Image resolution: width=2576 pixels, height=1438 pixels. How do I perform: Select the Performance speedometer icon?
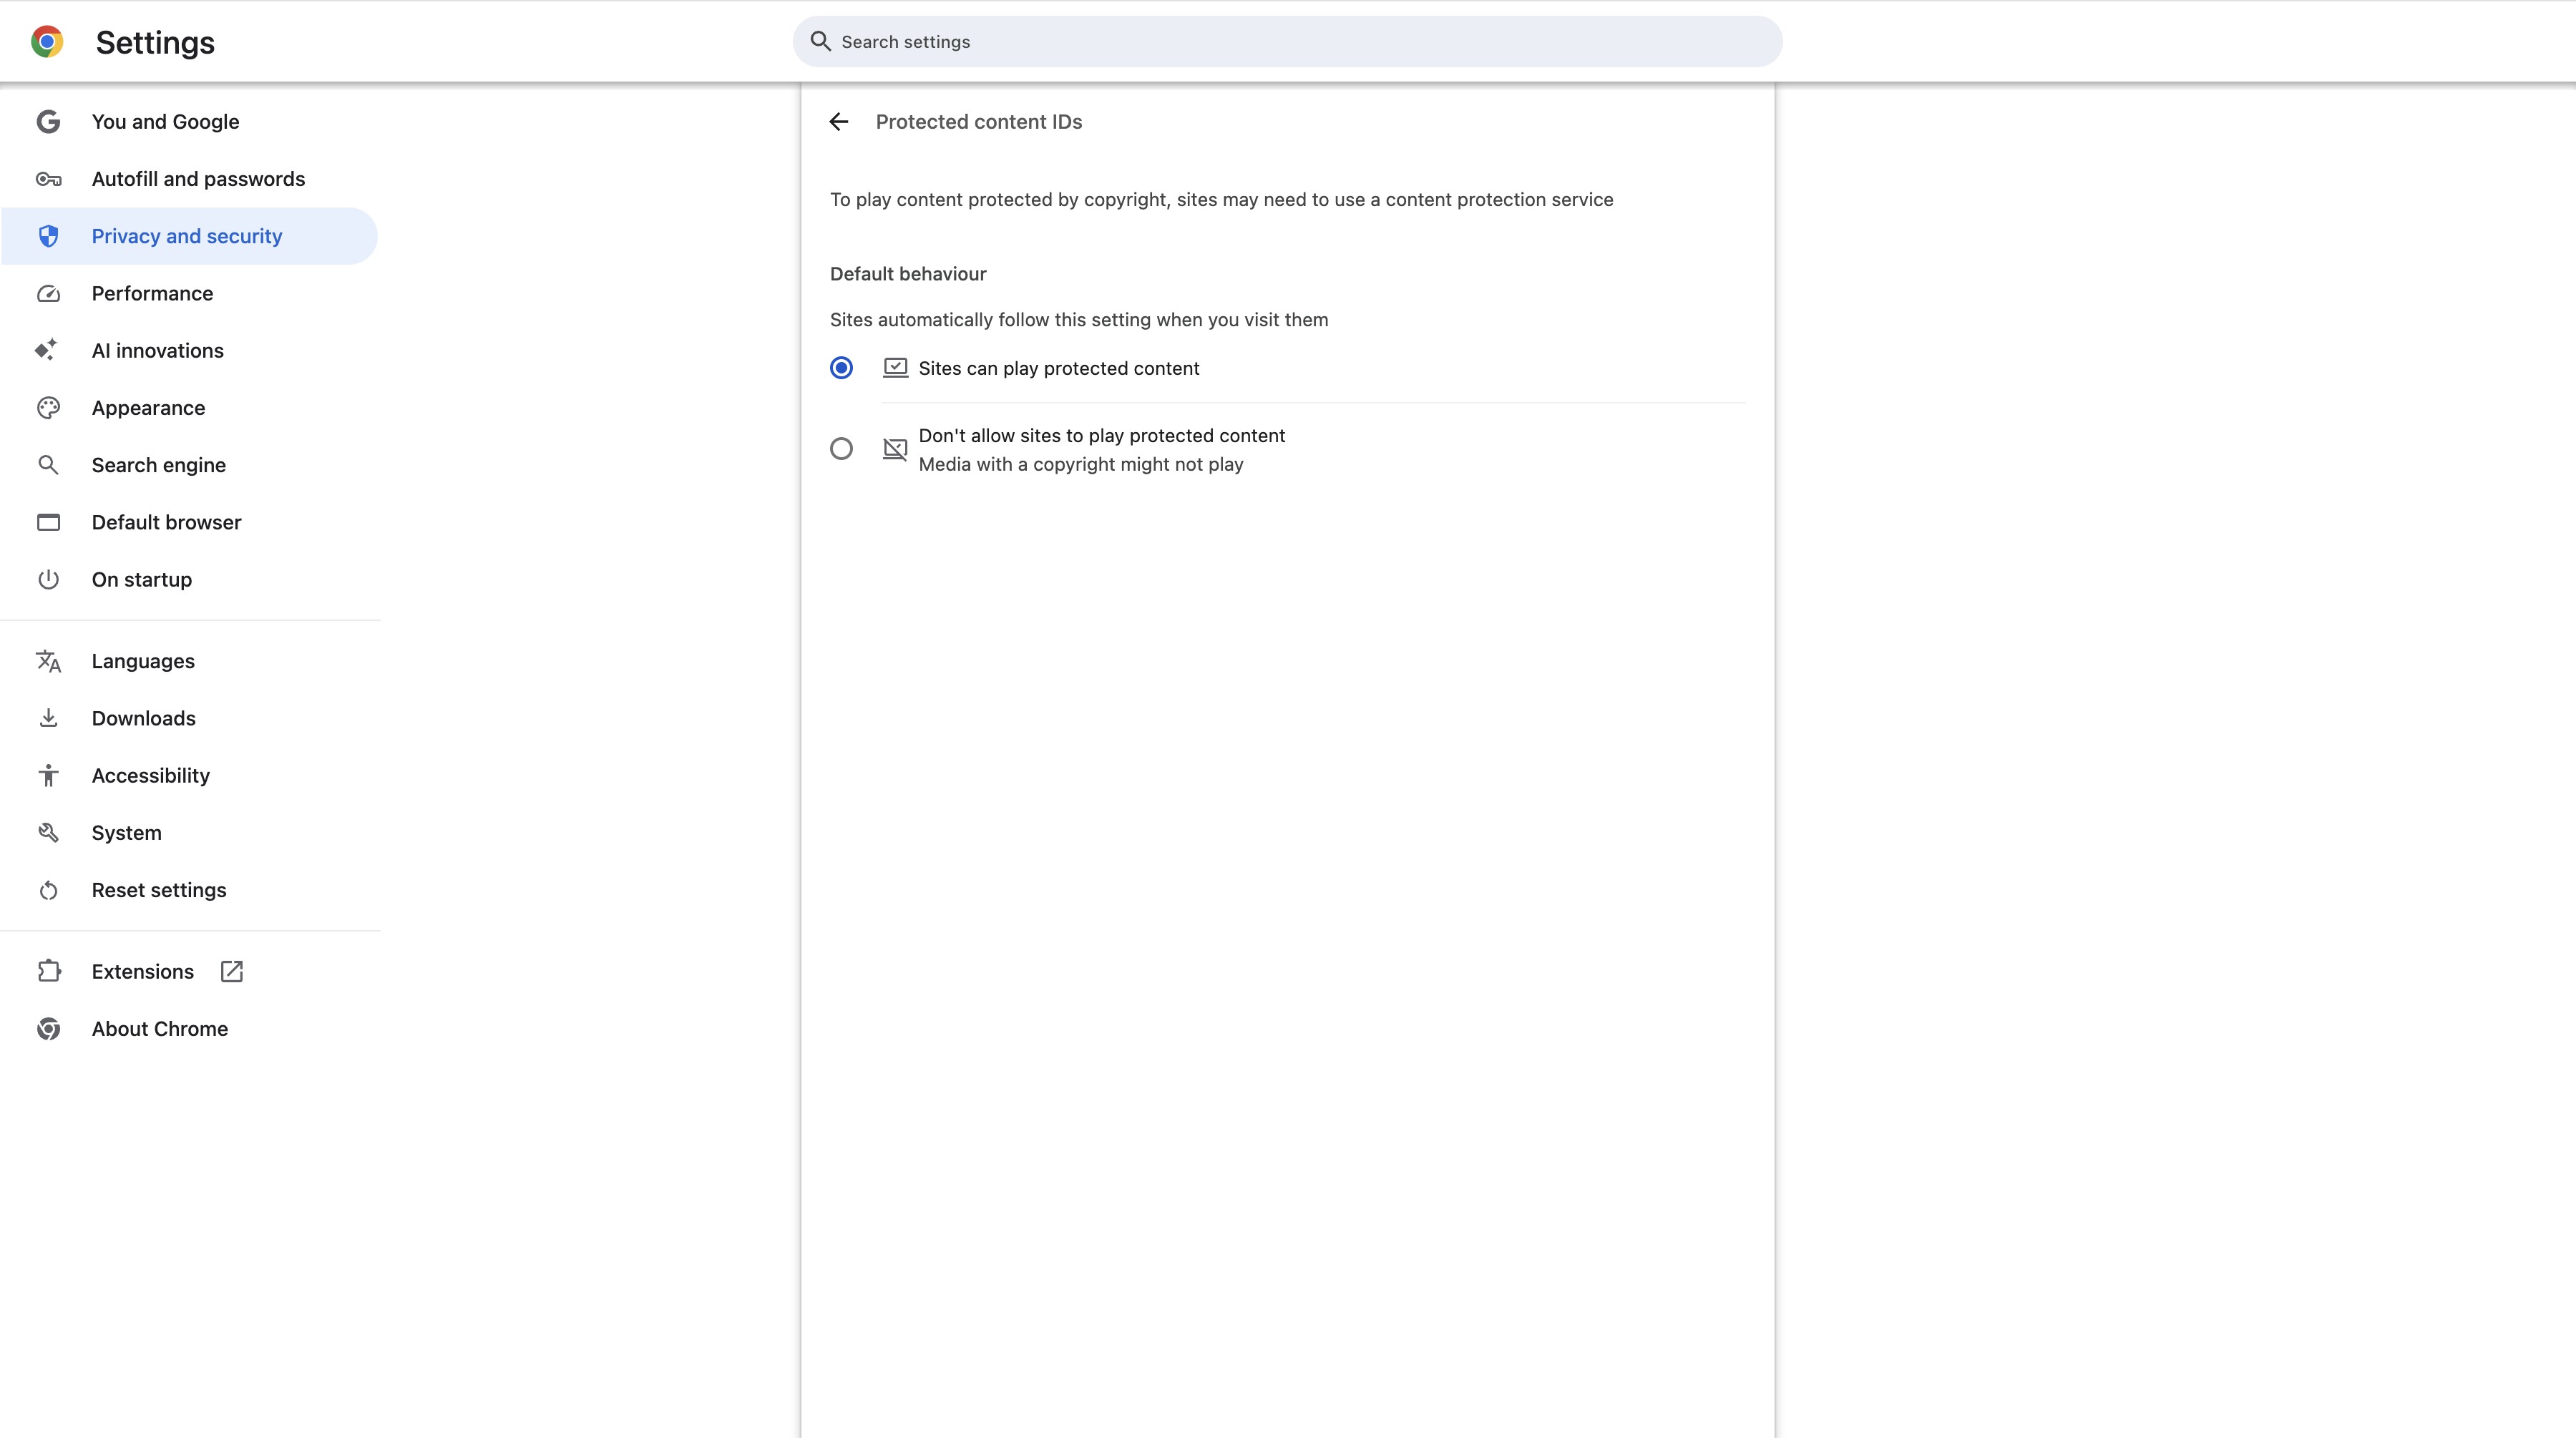pos(48,293)
